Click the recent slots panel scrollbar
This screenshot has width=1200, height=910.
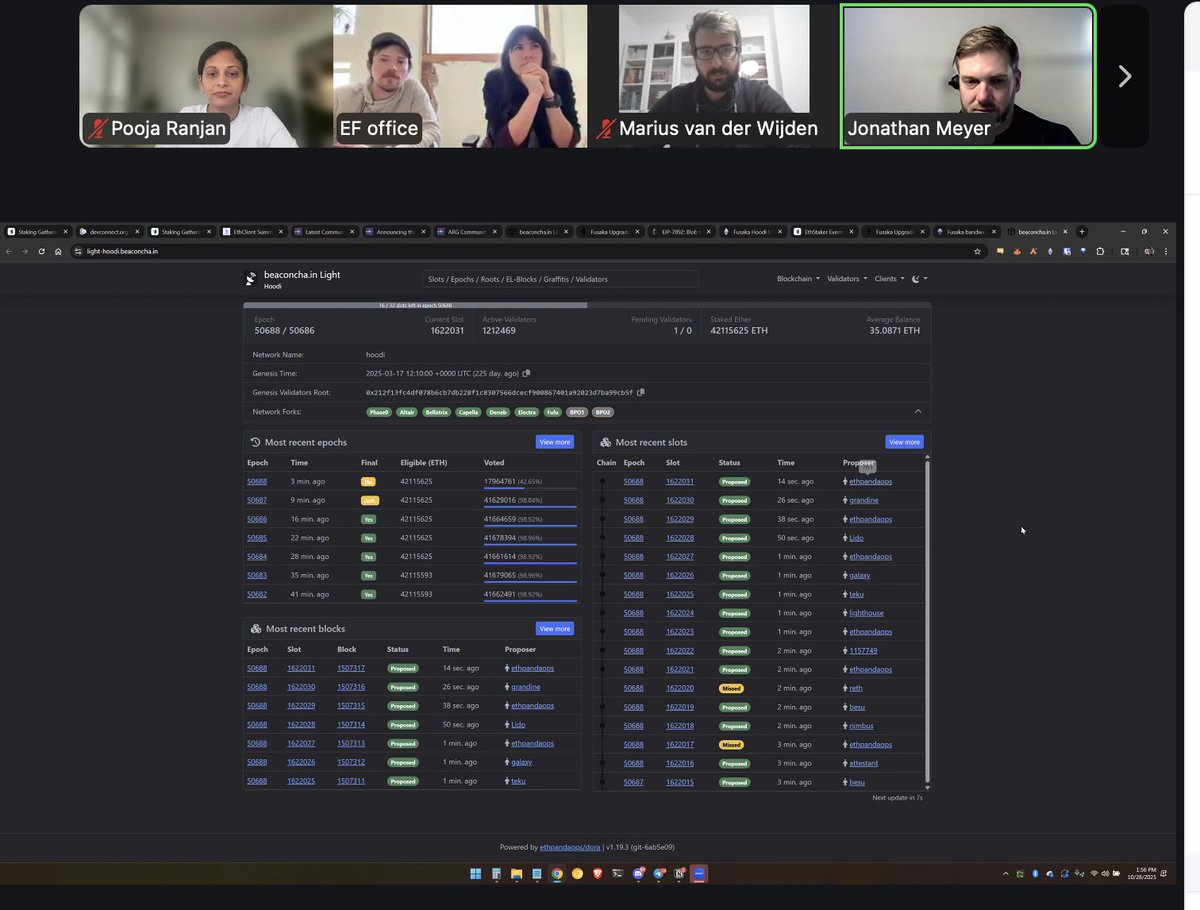(x=927, y=620)
